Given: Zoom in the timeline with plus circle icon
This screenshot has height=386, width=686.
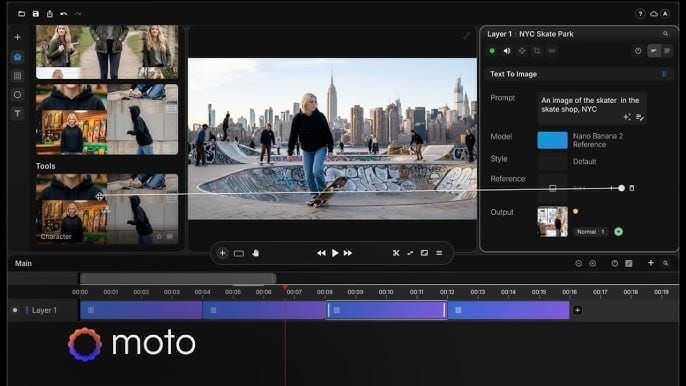Looking at the screenshot, I should (592, 263).
